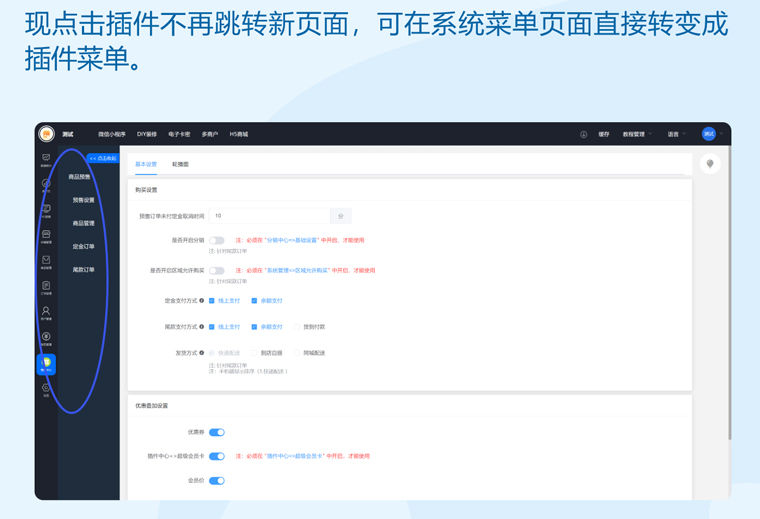Select the highlighted plugin center sidebar icon
Viewport: 760px width, 519px height.
click(46, 364)
